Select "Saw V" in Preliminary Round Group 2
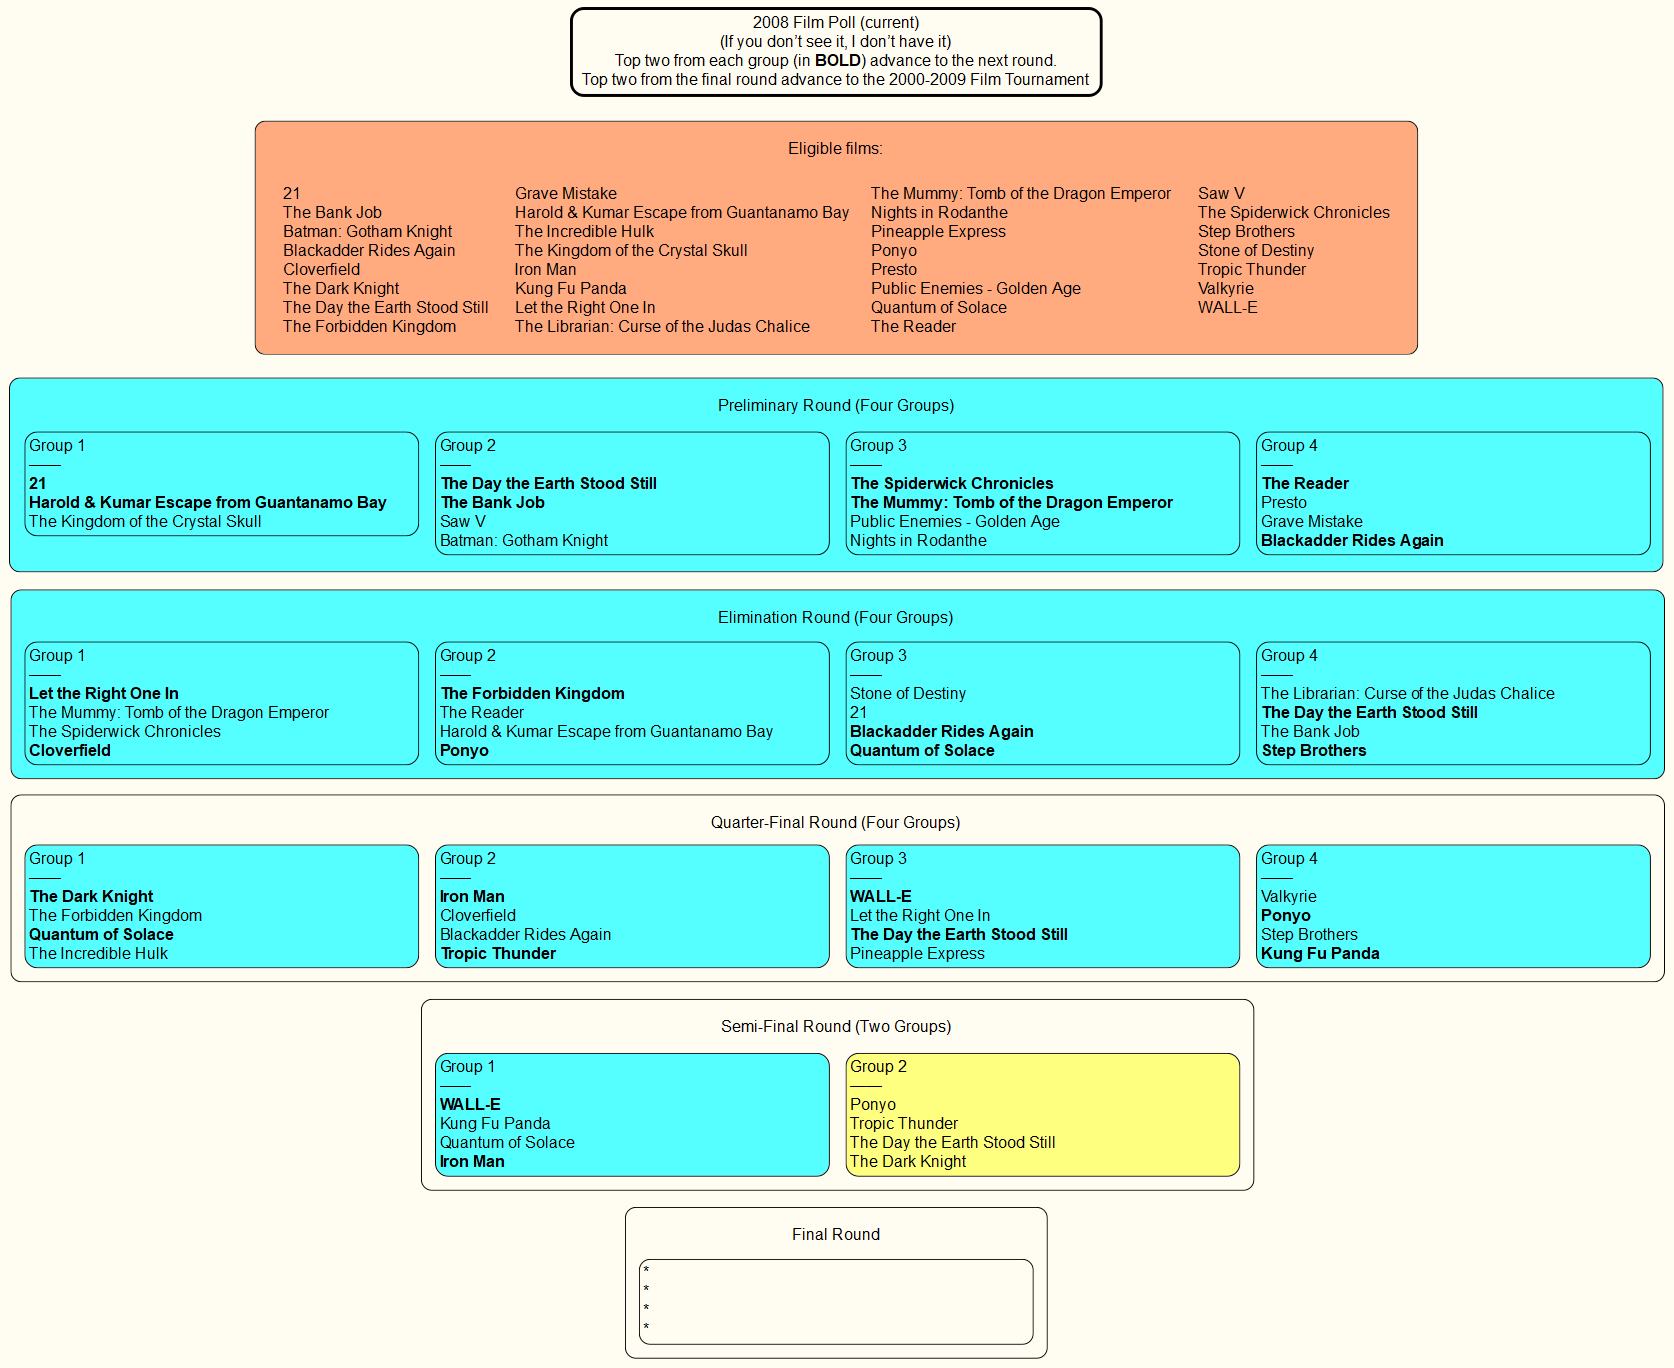1674x1368 pixels. point(462,521)
